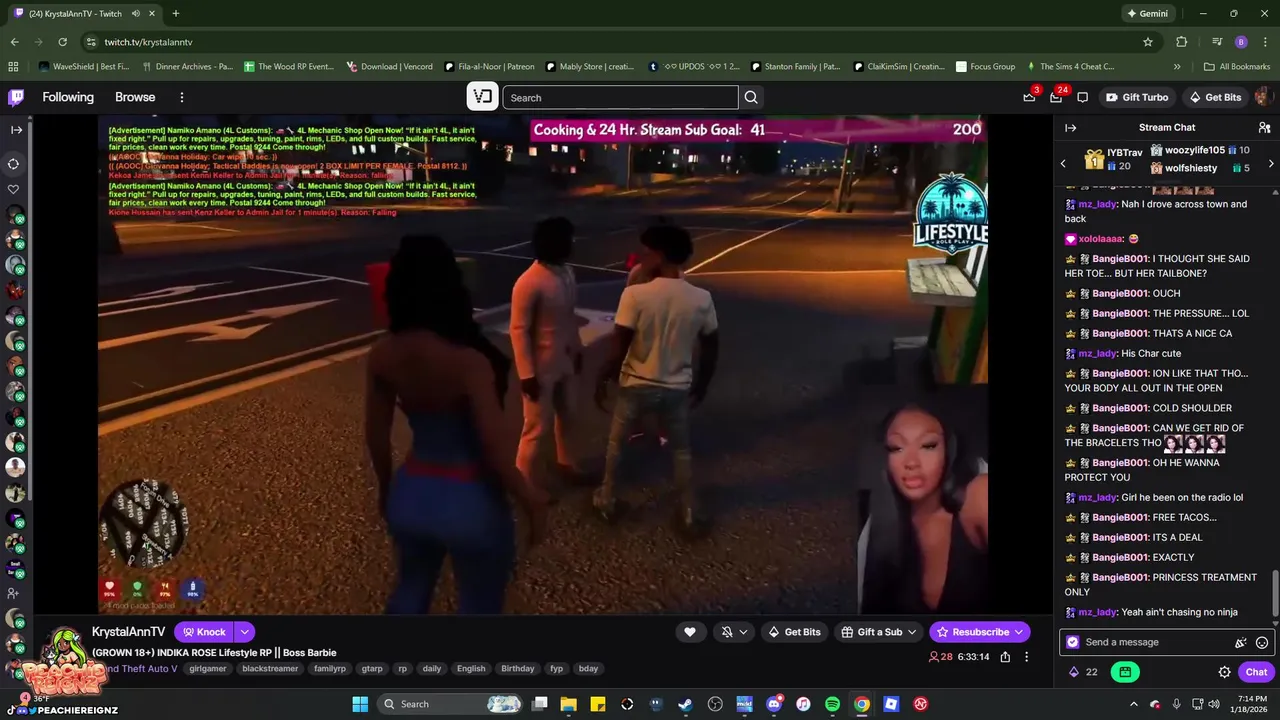Toggle the heart follow button
Viewport: 1280px width, 720px height.
pos(689,632)
